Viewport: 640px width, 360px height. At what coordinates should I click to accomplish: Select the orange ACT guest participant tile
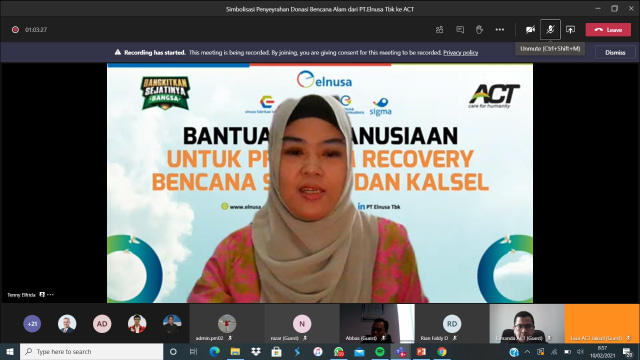tap(602, 323)
